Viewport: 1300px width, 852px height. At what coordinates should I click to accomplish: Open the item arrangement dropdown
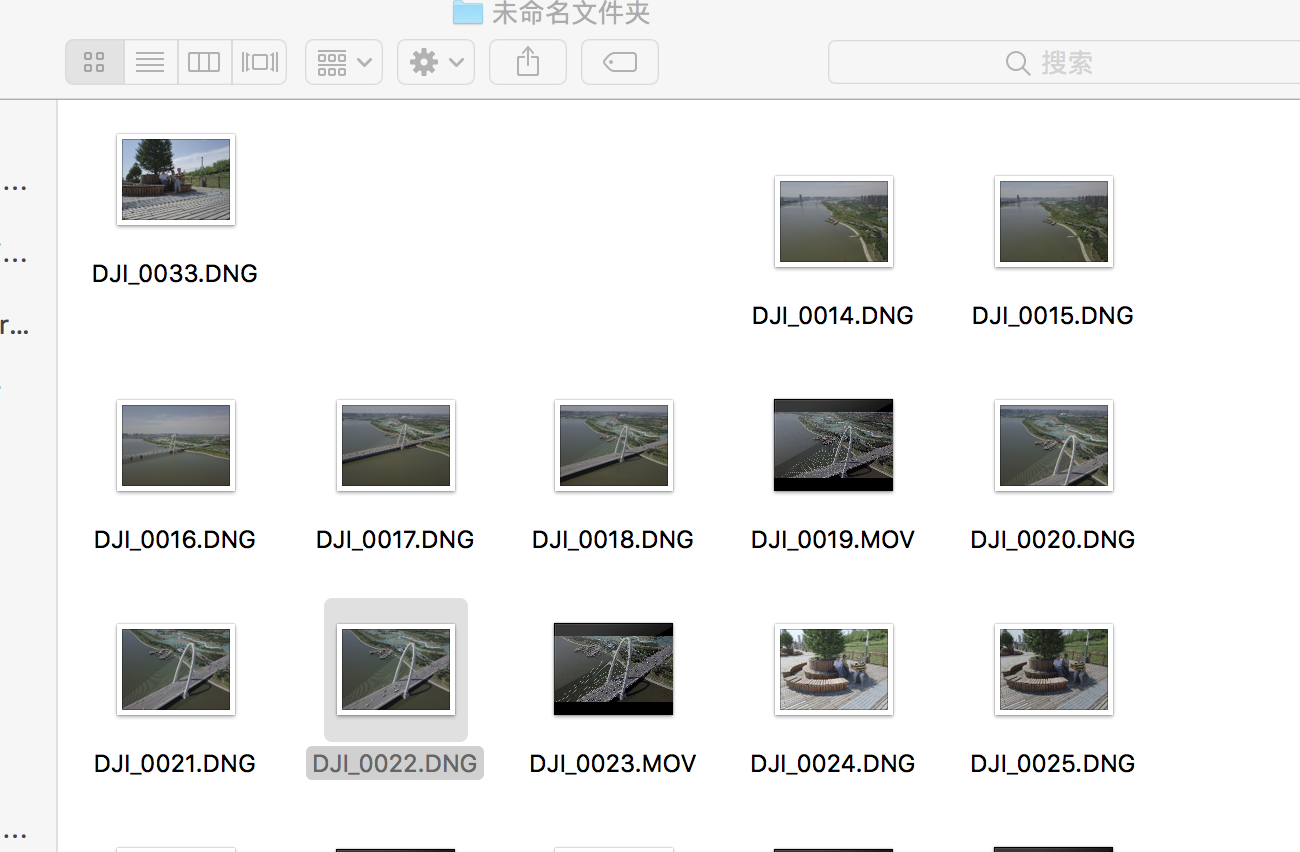point(343,63)
